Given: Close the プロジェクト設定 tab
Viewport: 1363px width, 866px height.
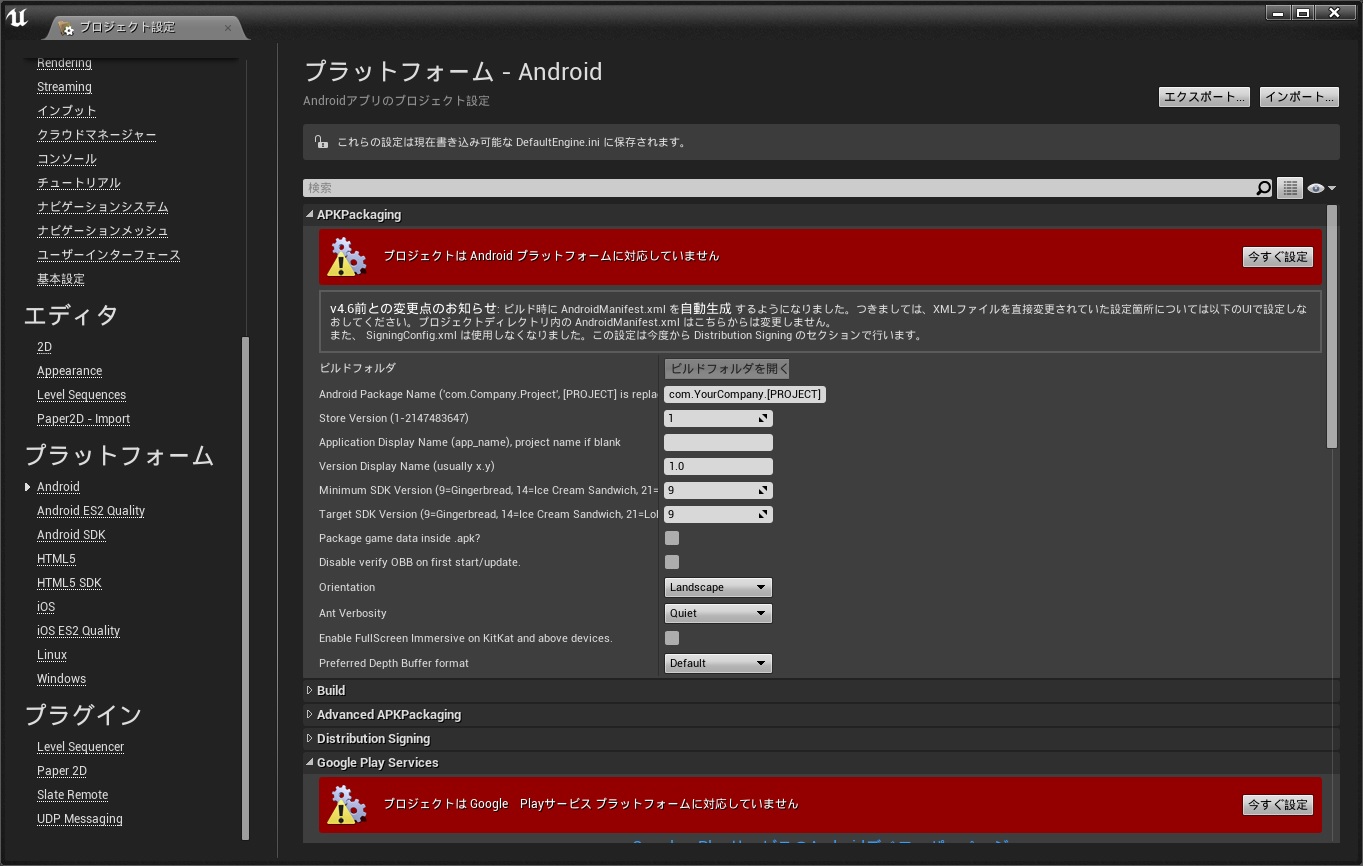Looking at the screenshot, I should coord(228,28).
